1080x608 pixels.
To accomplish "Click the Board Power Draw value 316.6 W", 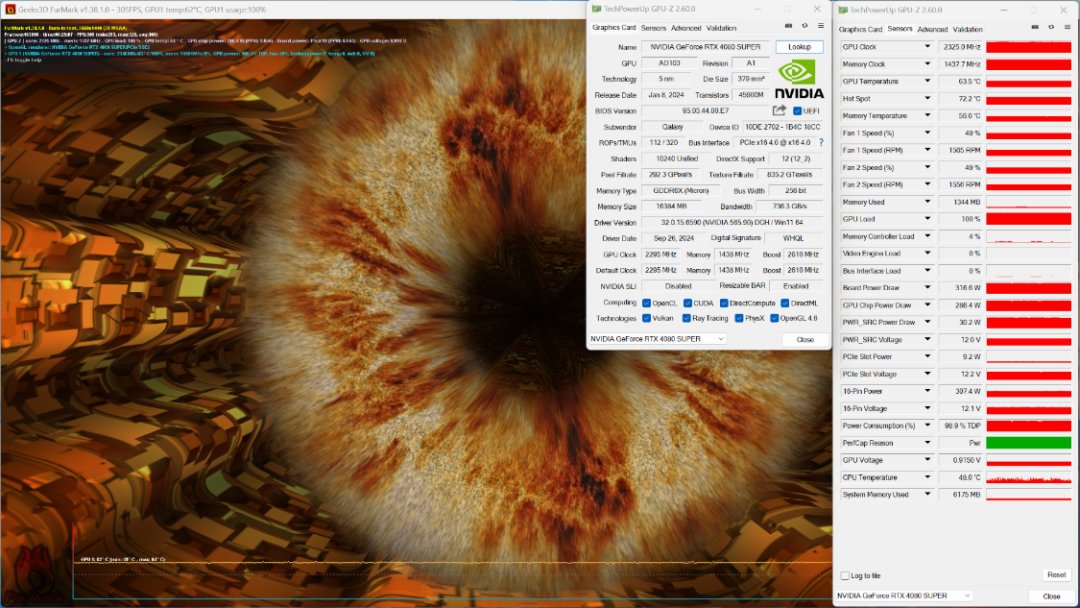I will pyautogui.click(x=961, y=288).
